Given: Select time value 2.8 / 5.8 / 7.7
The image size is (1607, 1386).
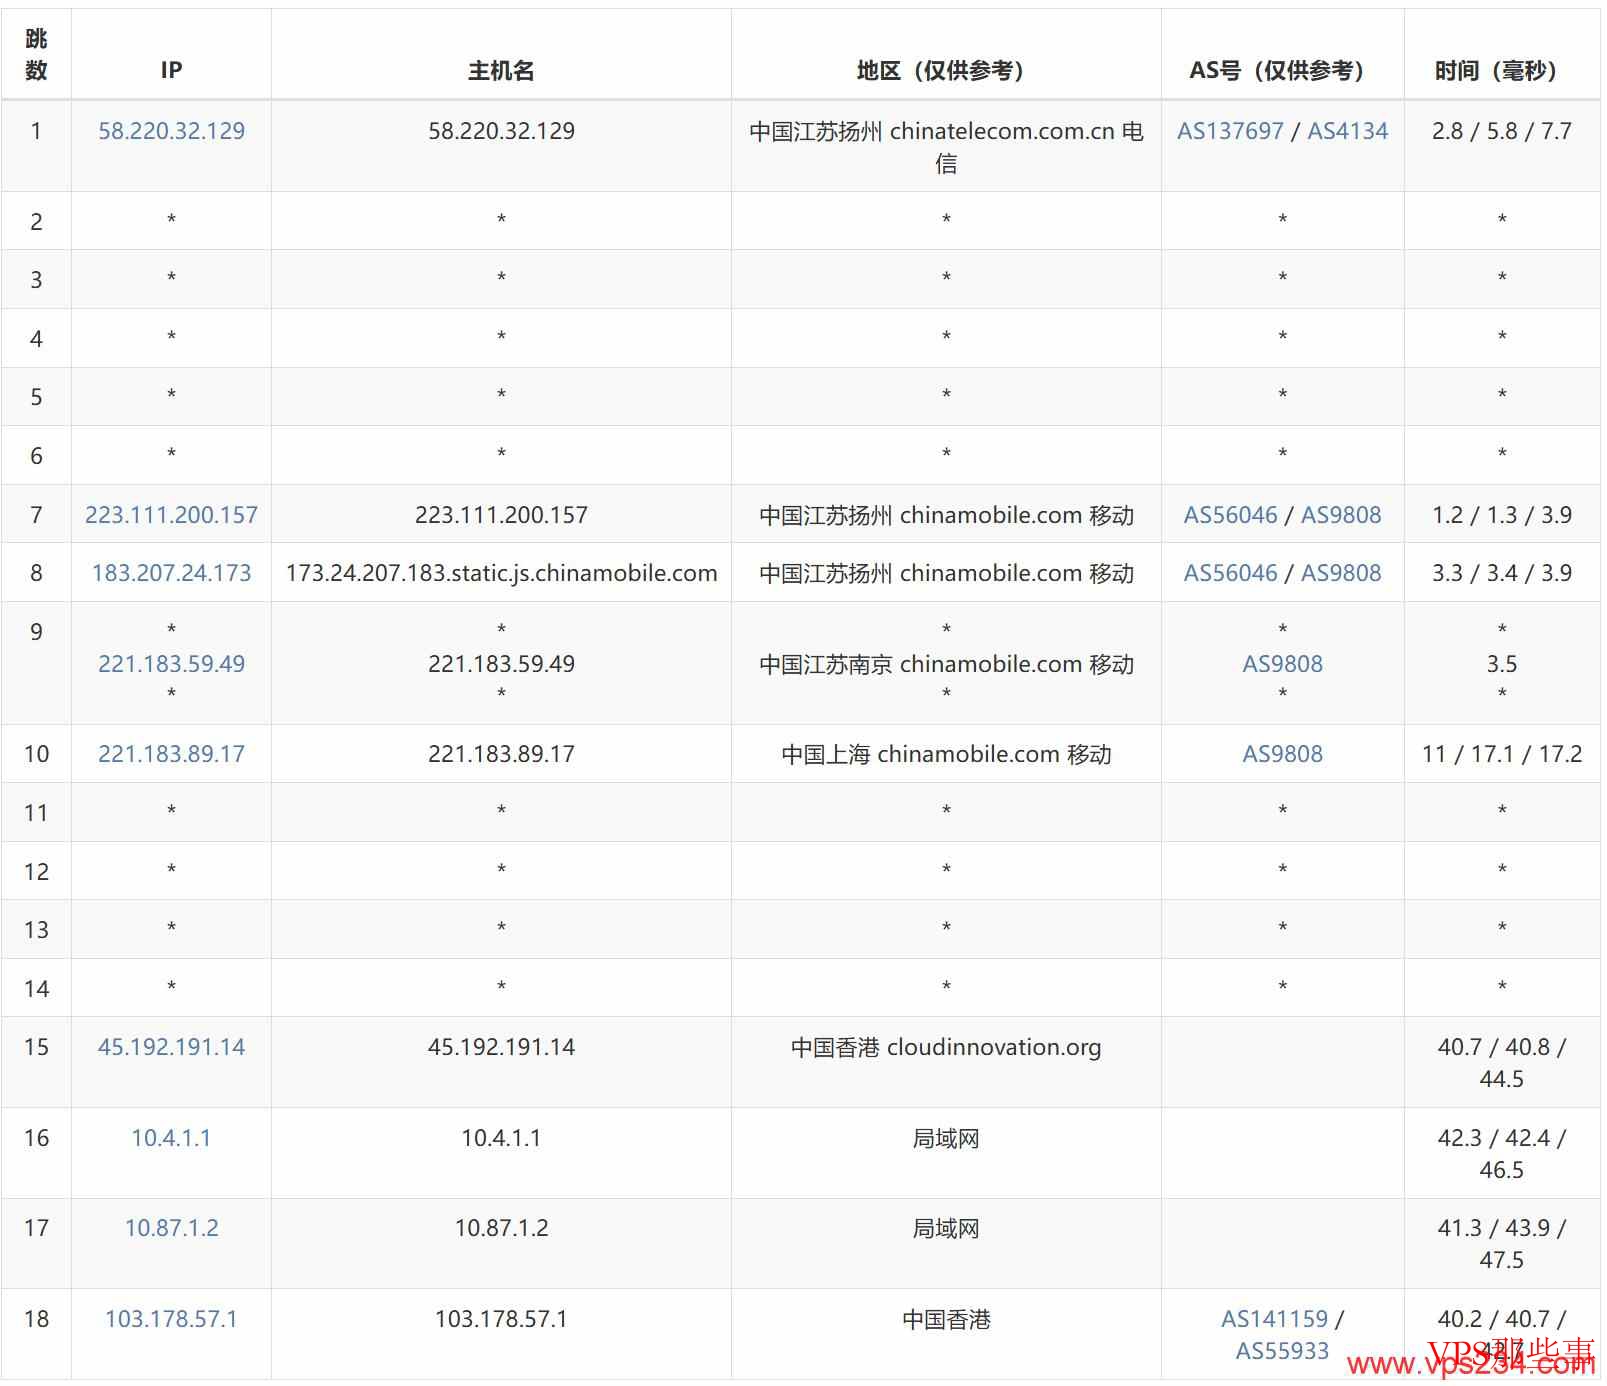Looking at the screenshot, I should (x=1502, y=131).
